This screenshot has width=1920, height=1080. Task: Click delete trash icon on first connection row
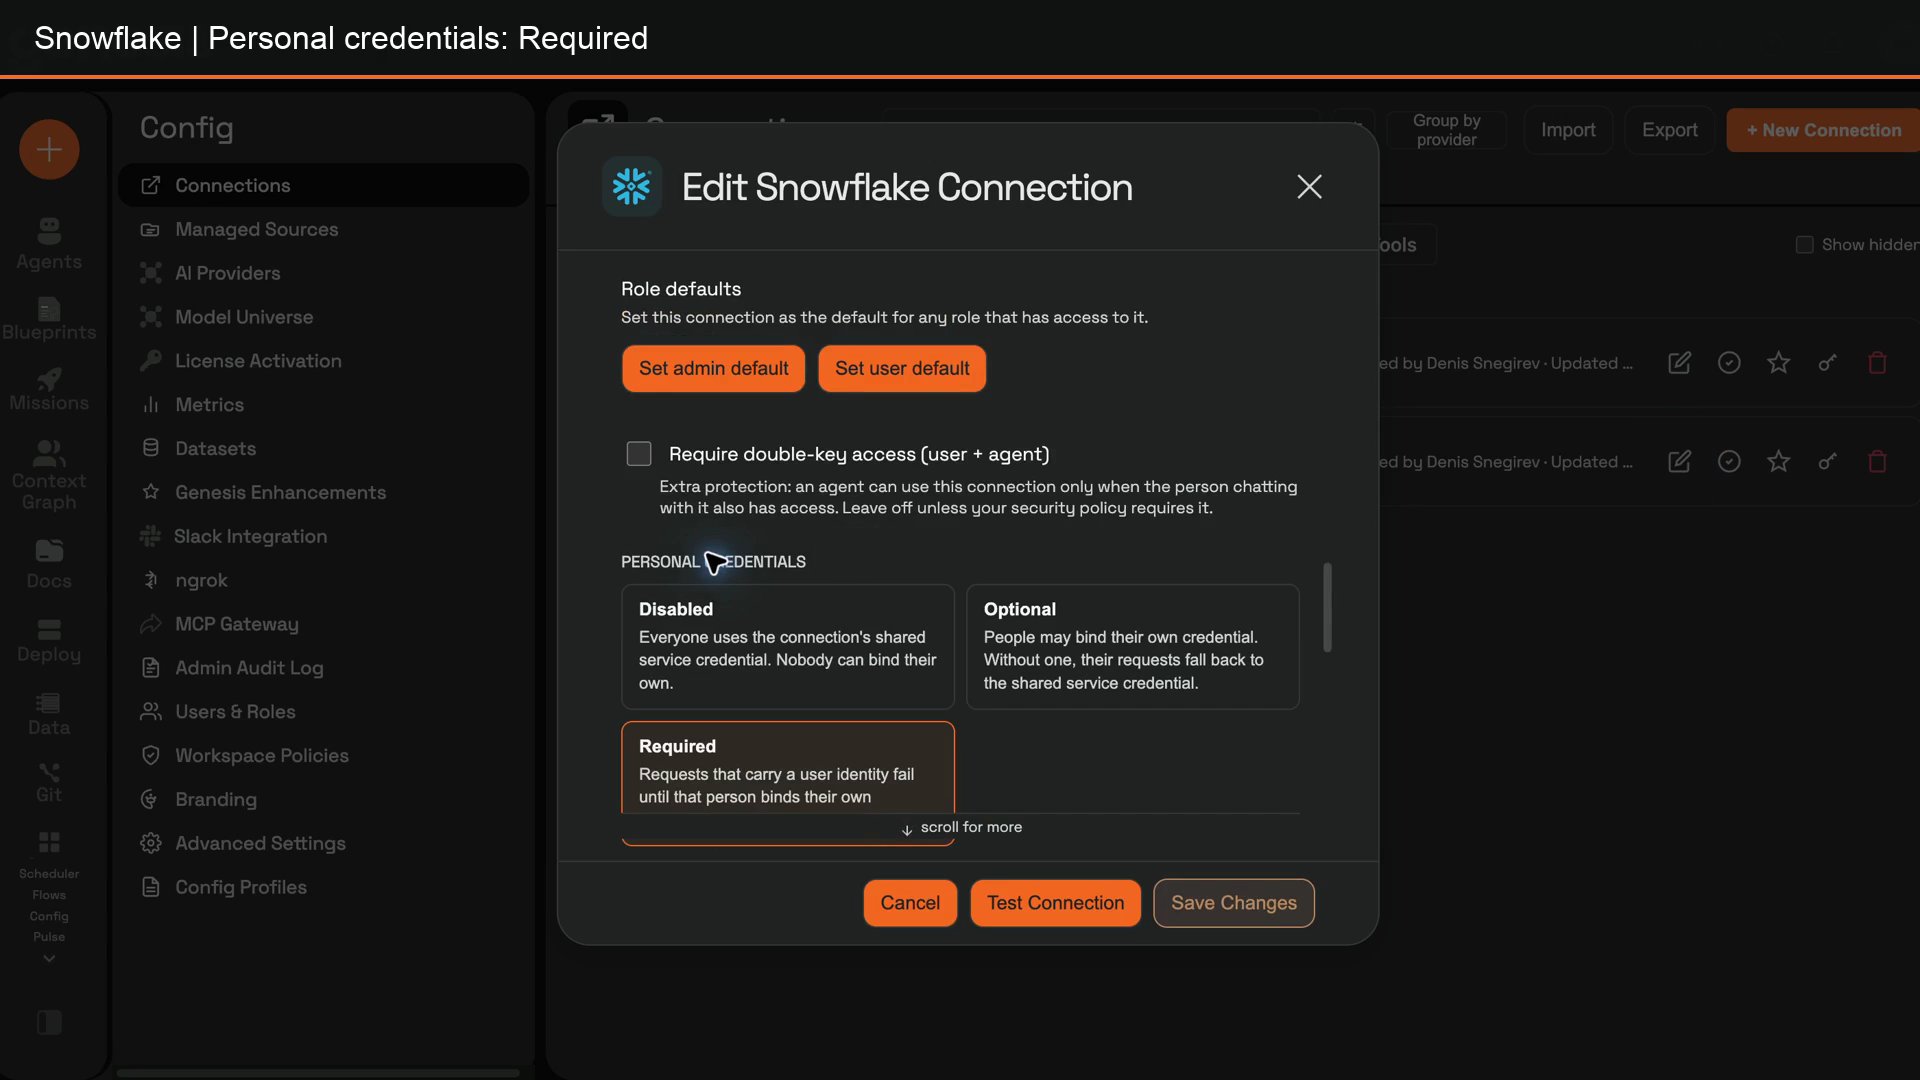(x=1877, y=363)
